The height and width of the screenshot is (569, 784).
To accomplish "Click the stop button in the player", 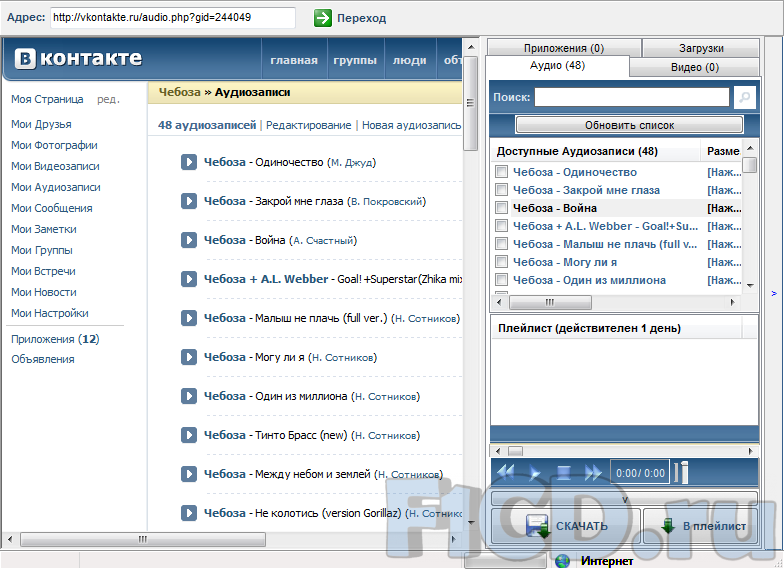I will click(x=564, y=472).
